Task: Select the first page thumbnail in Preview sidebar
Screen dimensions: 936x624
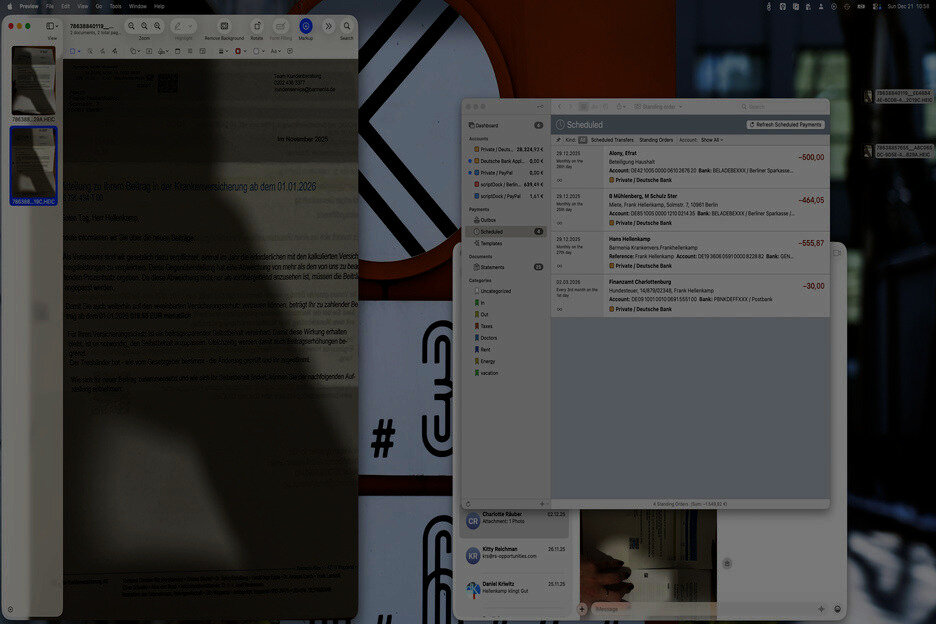Action: (x=33, y=80)
